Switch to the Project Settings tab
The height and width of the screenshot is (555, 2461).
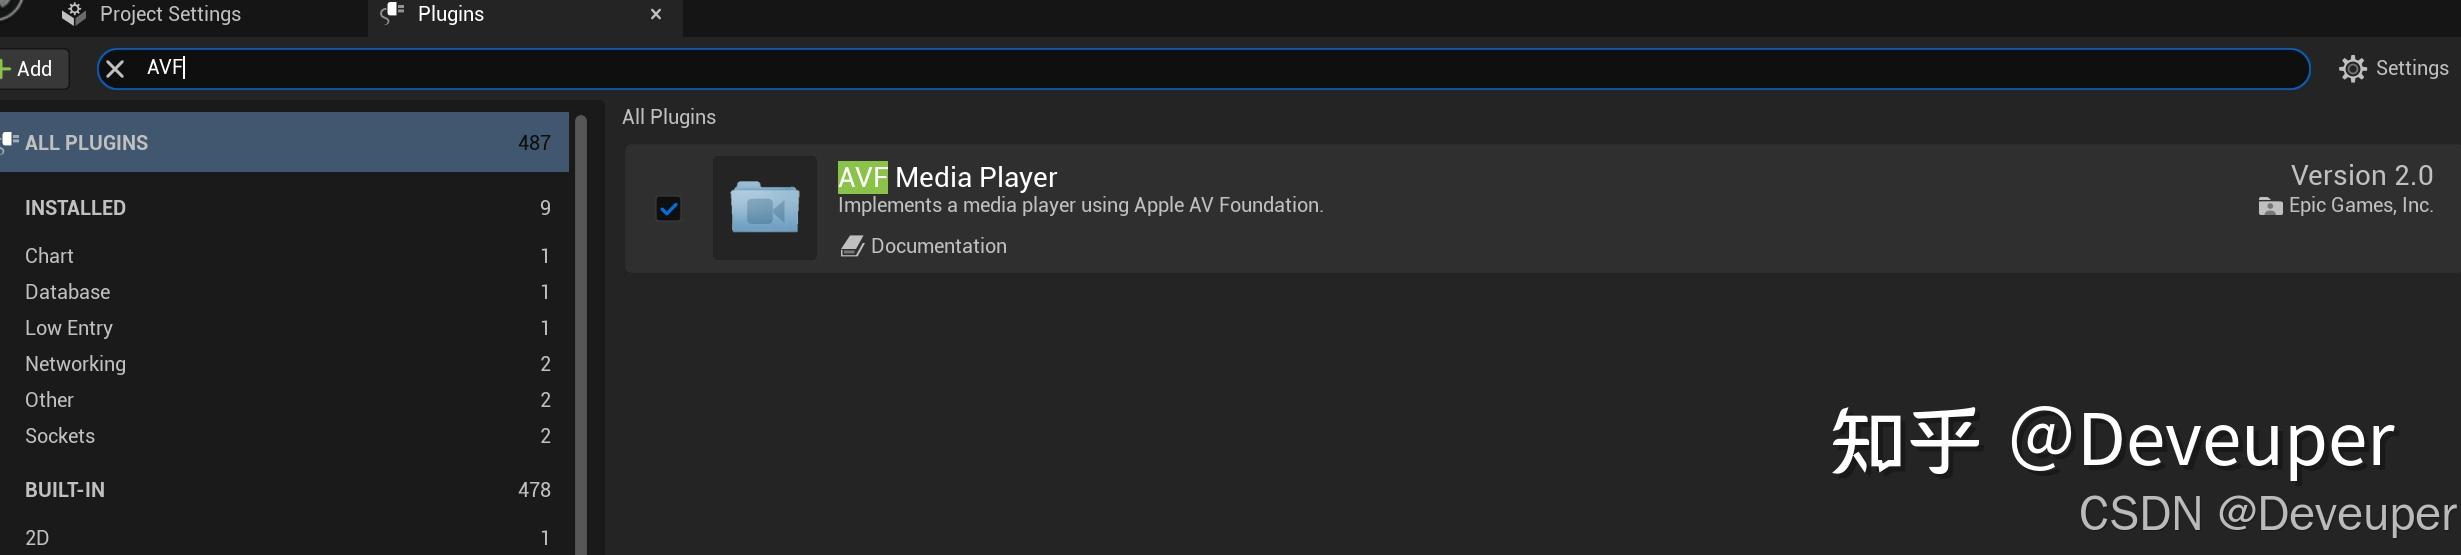[170, 14]
